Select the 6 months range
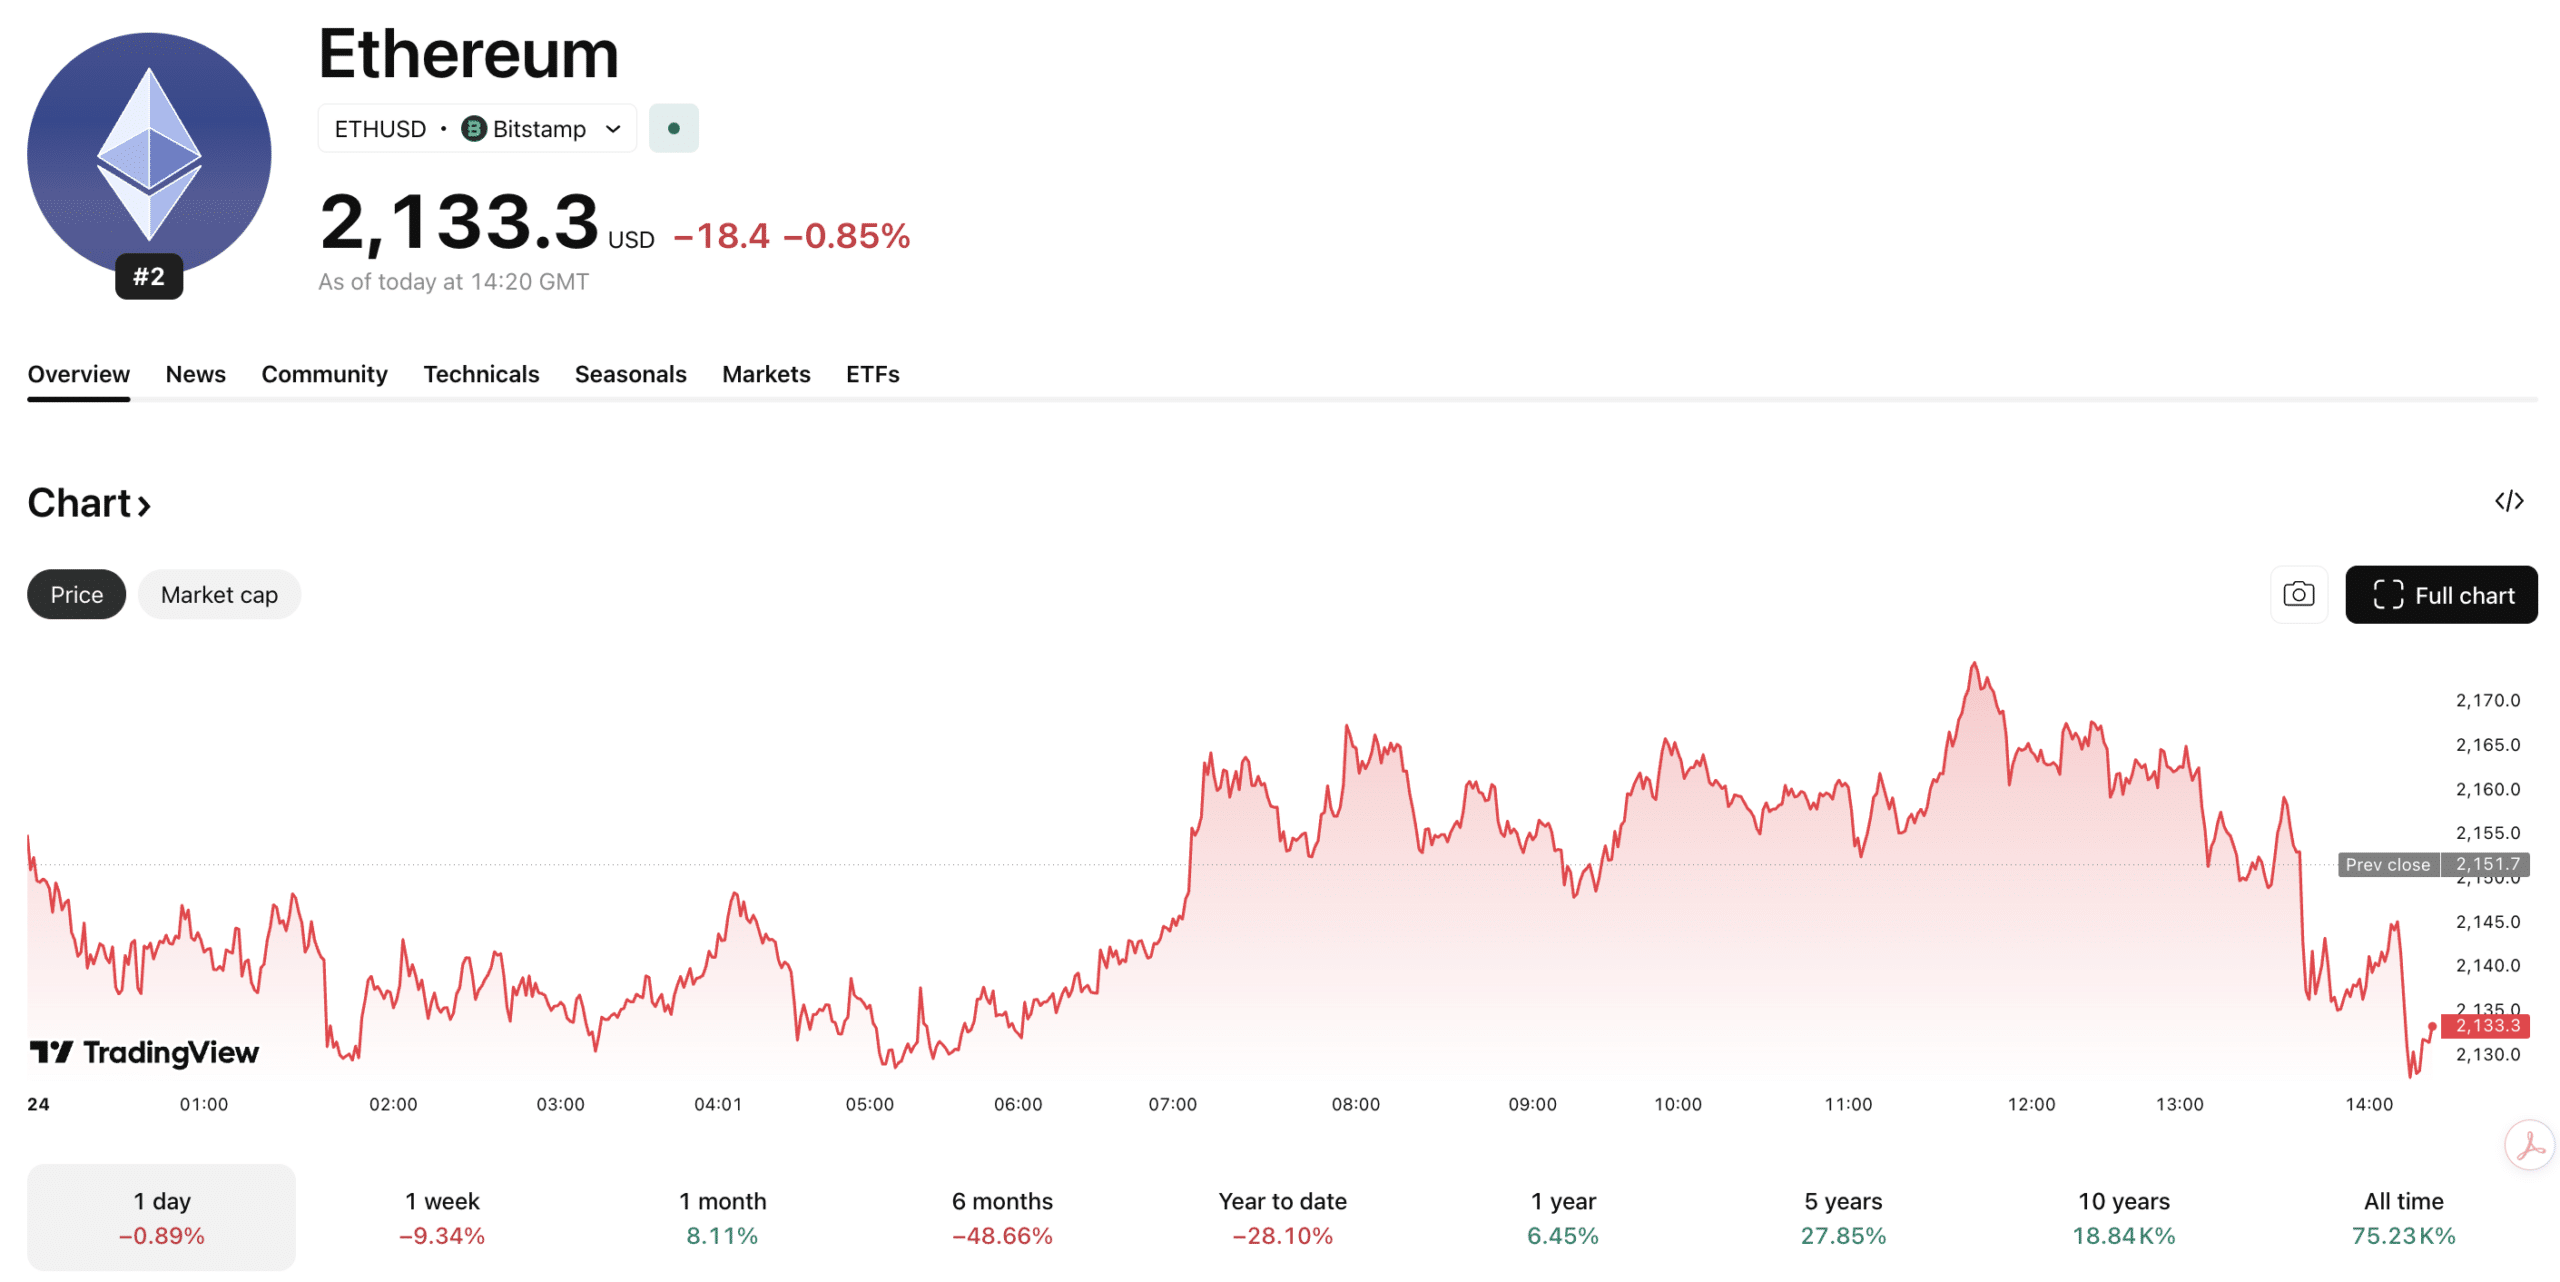 pos(1002,1217)
